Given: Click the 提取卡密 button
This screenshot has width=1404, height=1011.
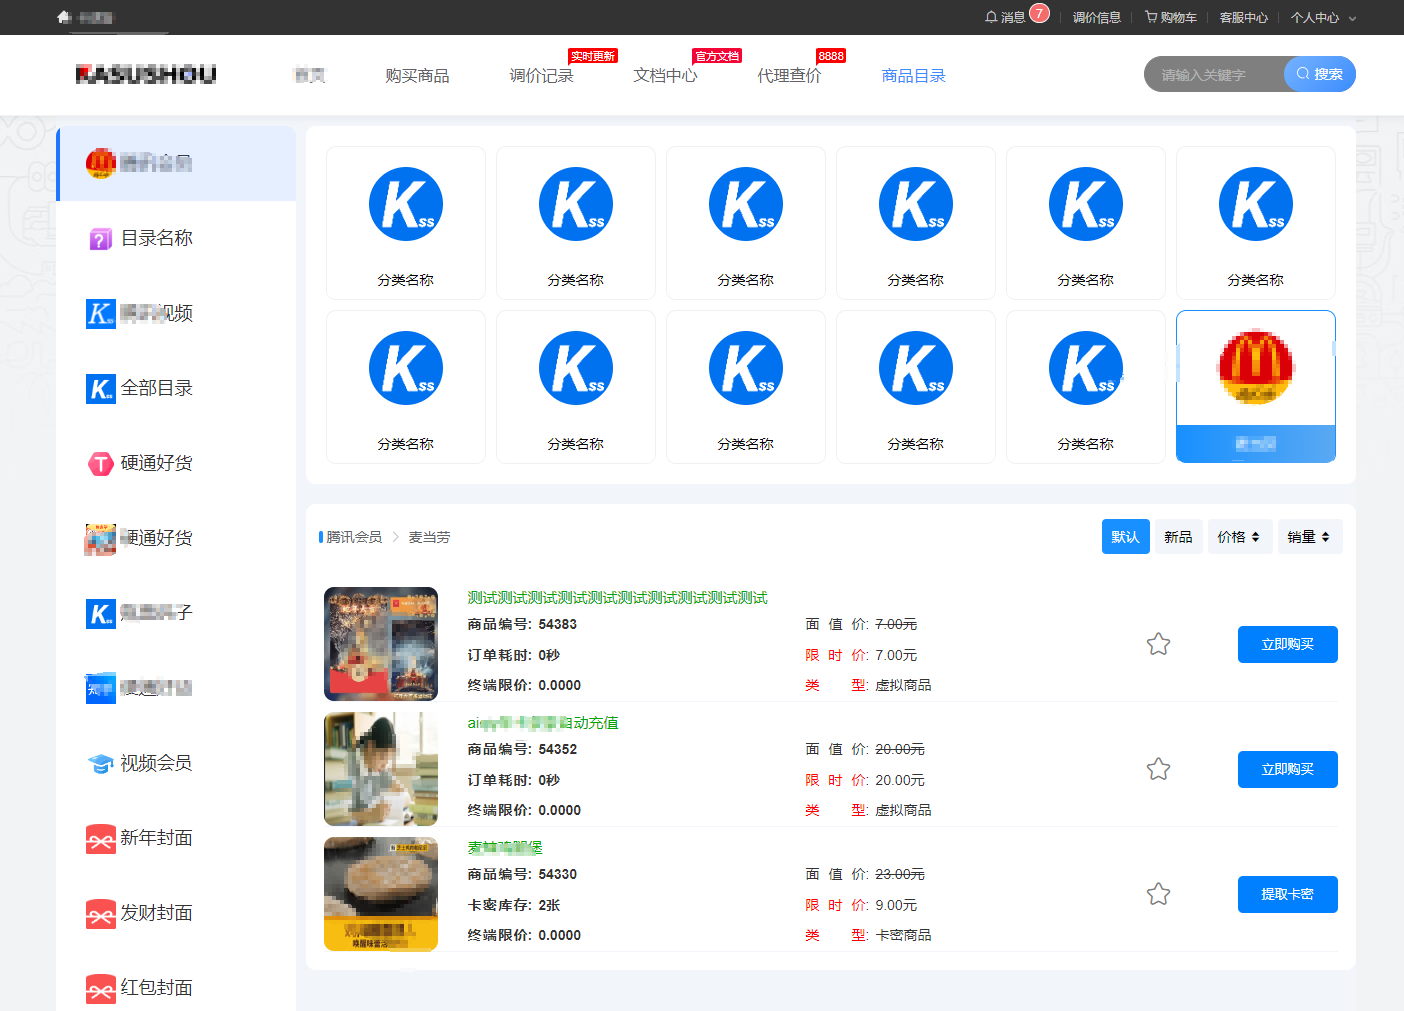Looking at the screenshot, I should 1287,894.
